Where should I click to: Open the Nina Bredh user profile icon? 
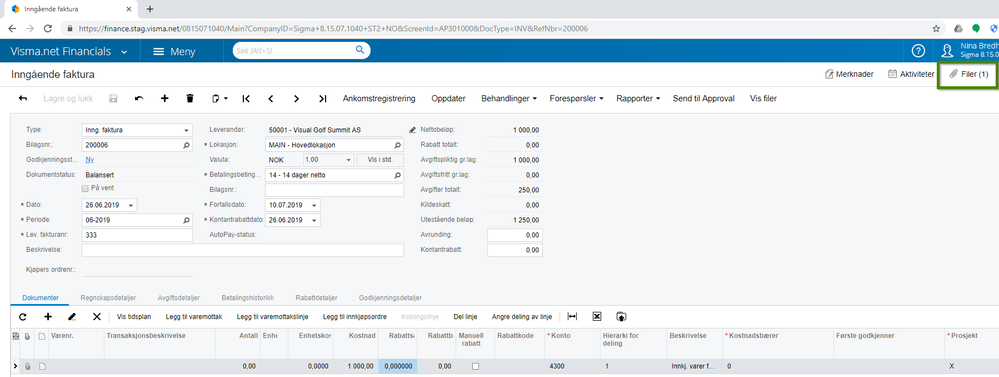947,51
